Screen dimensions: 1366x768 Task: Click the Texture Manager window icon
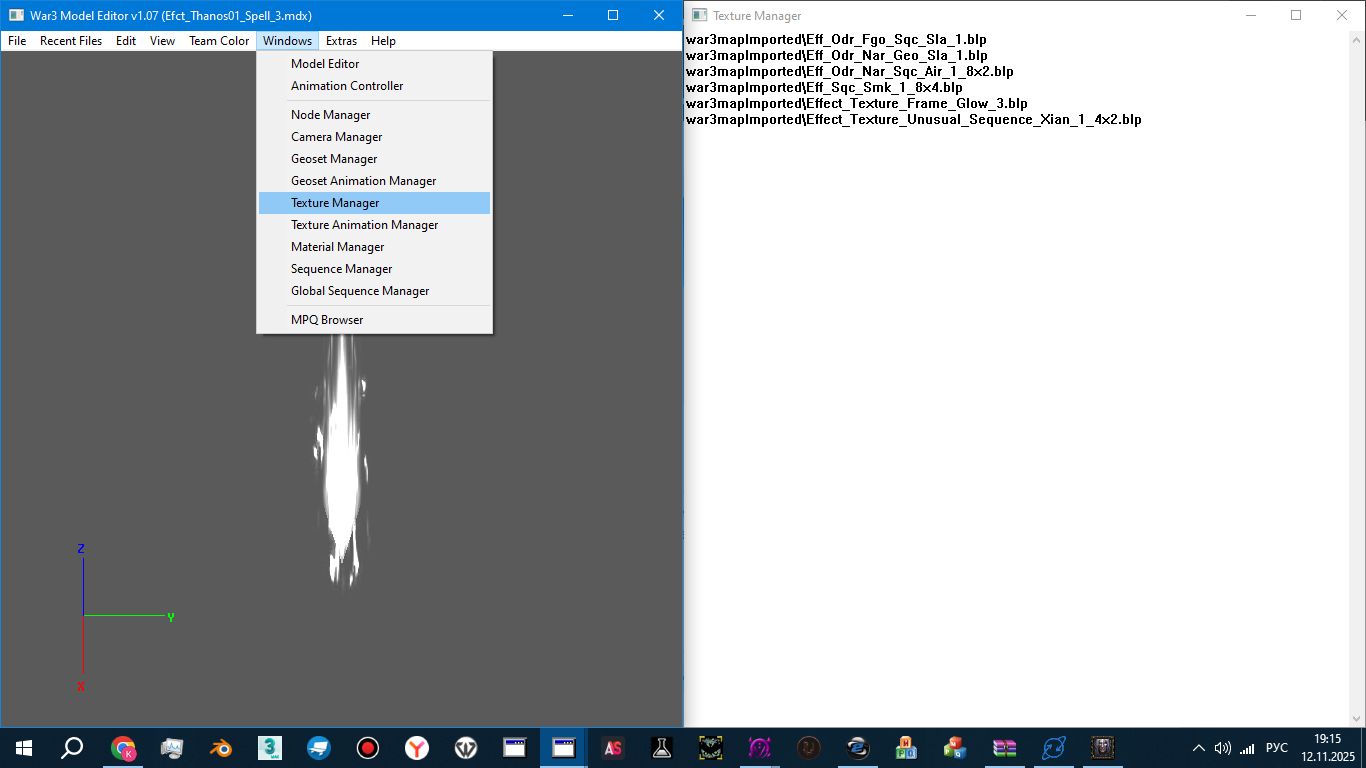coord(699,15)
